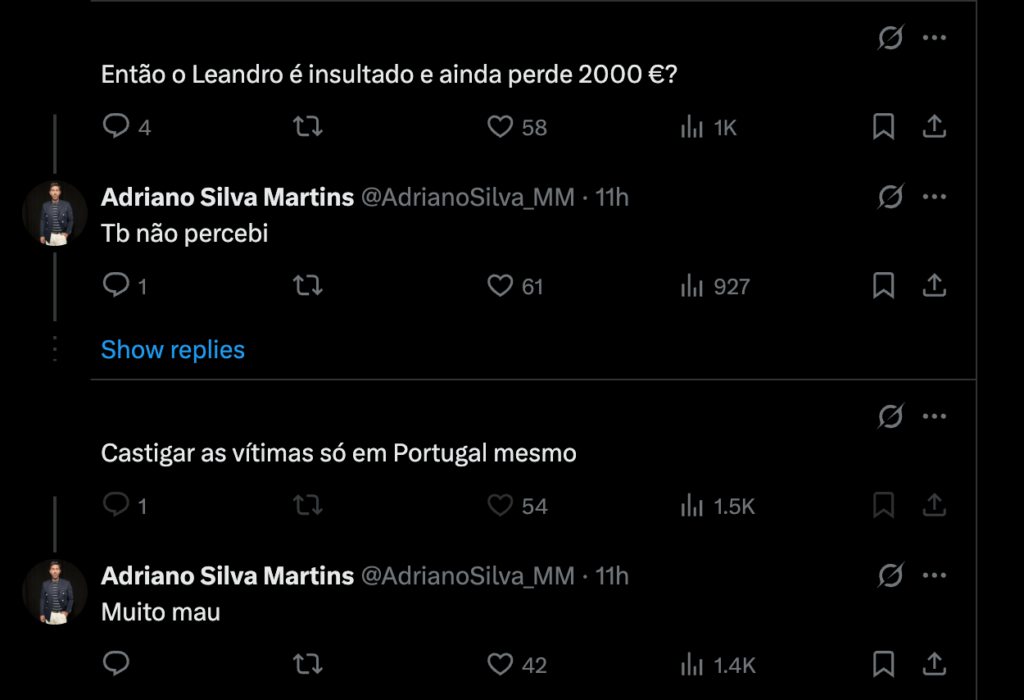Open @AdrianoSilva_MM handle on "Muito mau" reply
Viewport: 1024px width, 700px height.
(467, 576)
